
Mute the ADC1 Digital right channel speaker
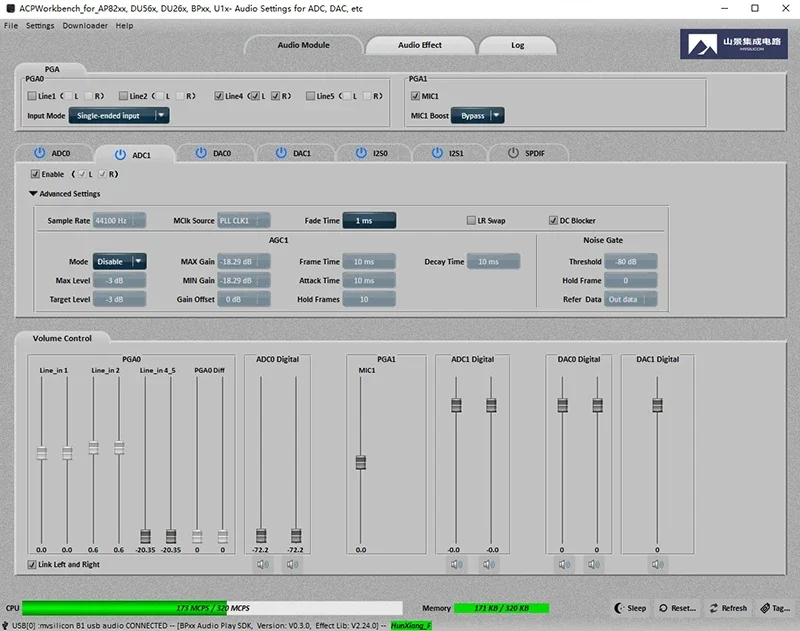pos(491,565)
